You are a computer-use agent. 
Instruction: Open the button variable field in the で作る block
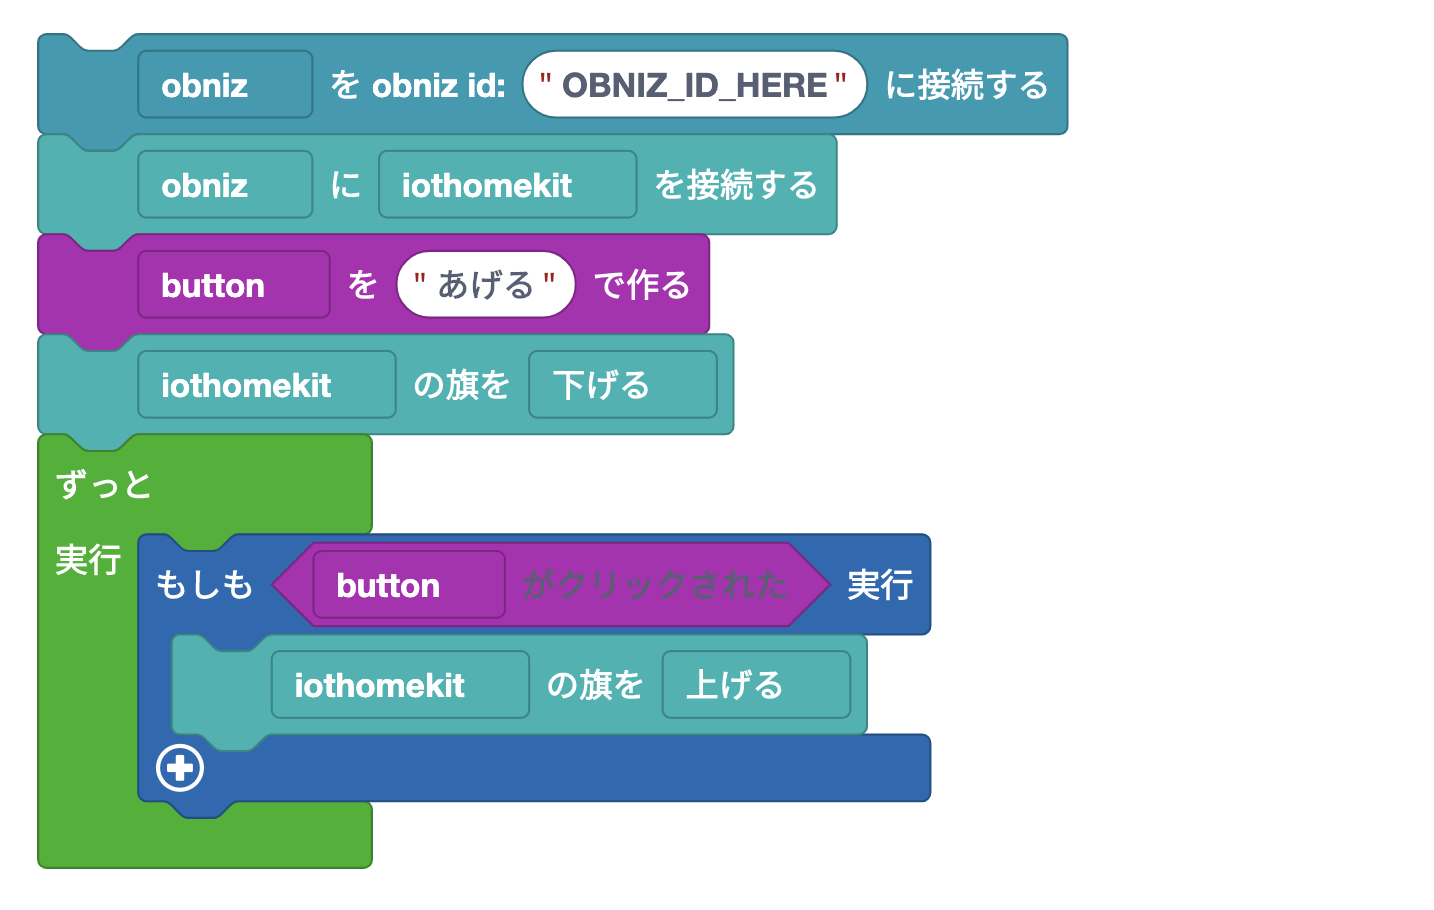(x=233, y=285)
